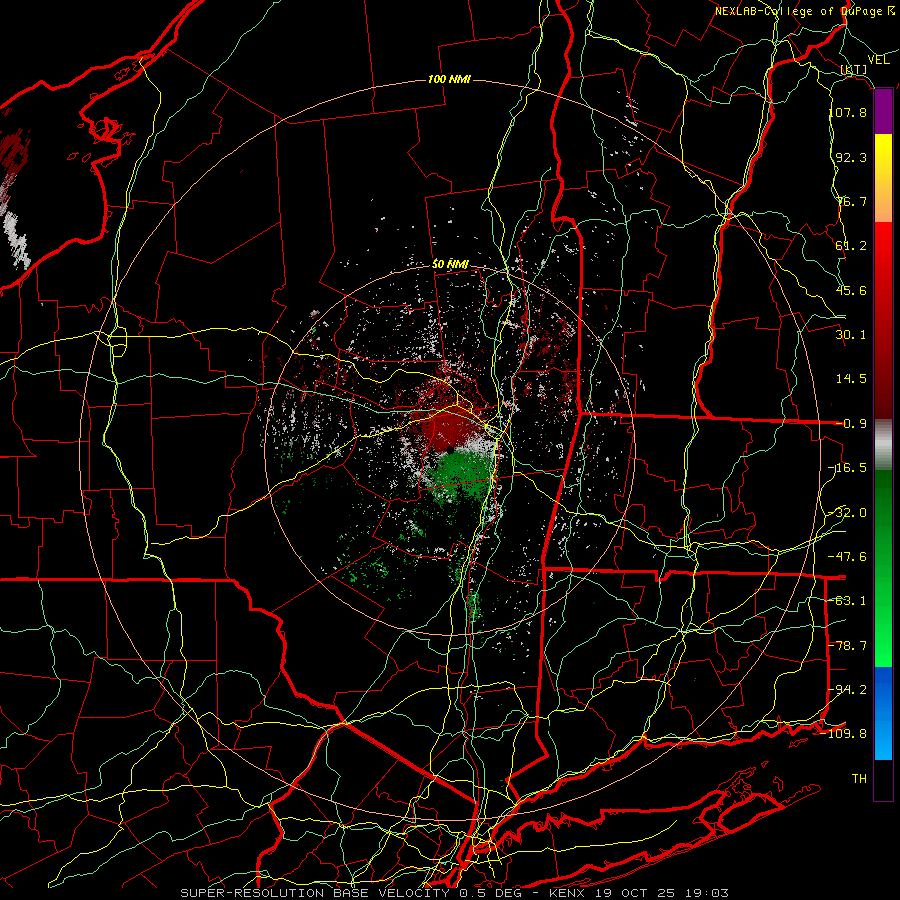Click the -47.6 velocity scale value
This screenshot has height=900, width=900.
[x=848, y=557]
